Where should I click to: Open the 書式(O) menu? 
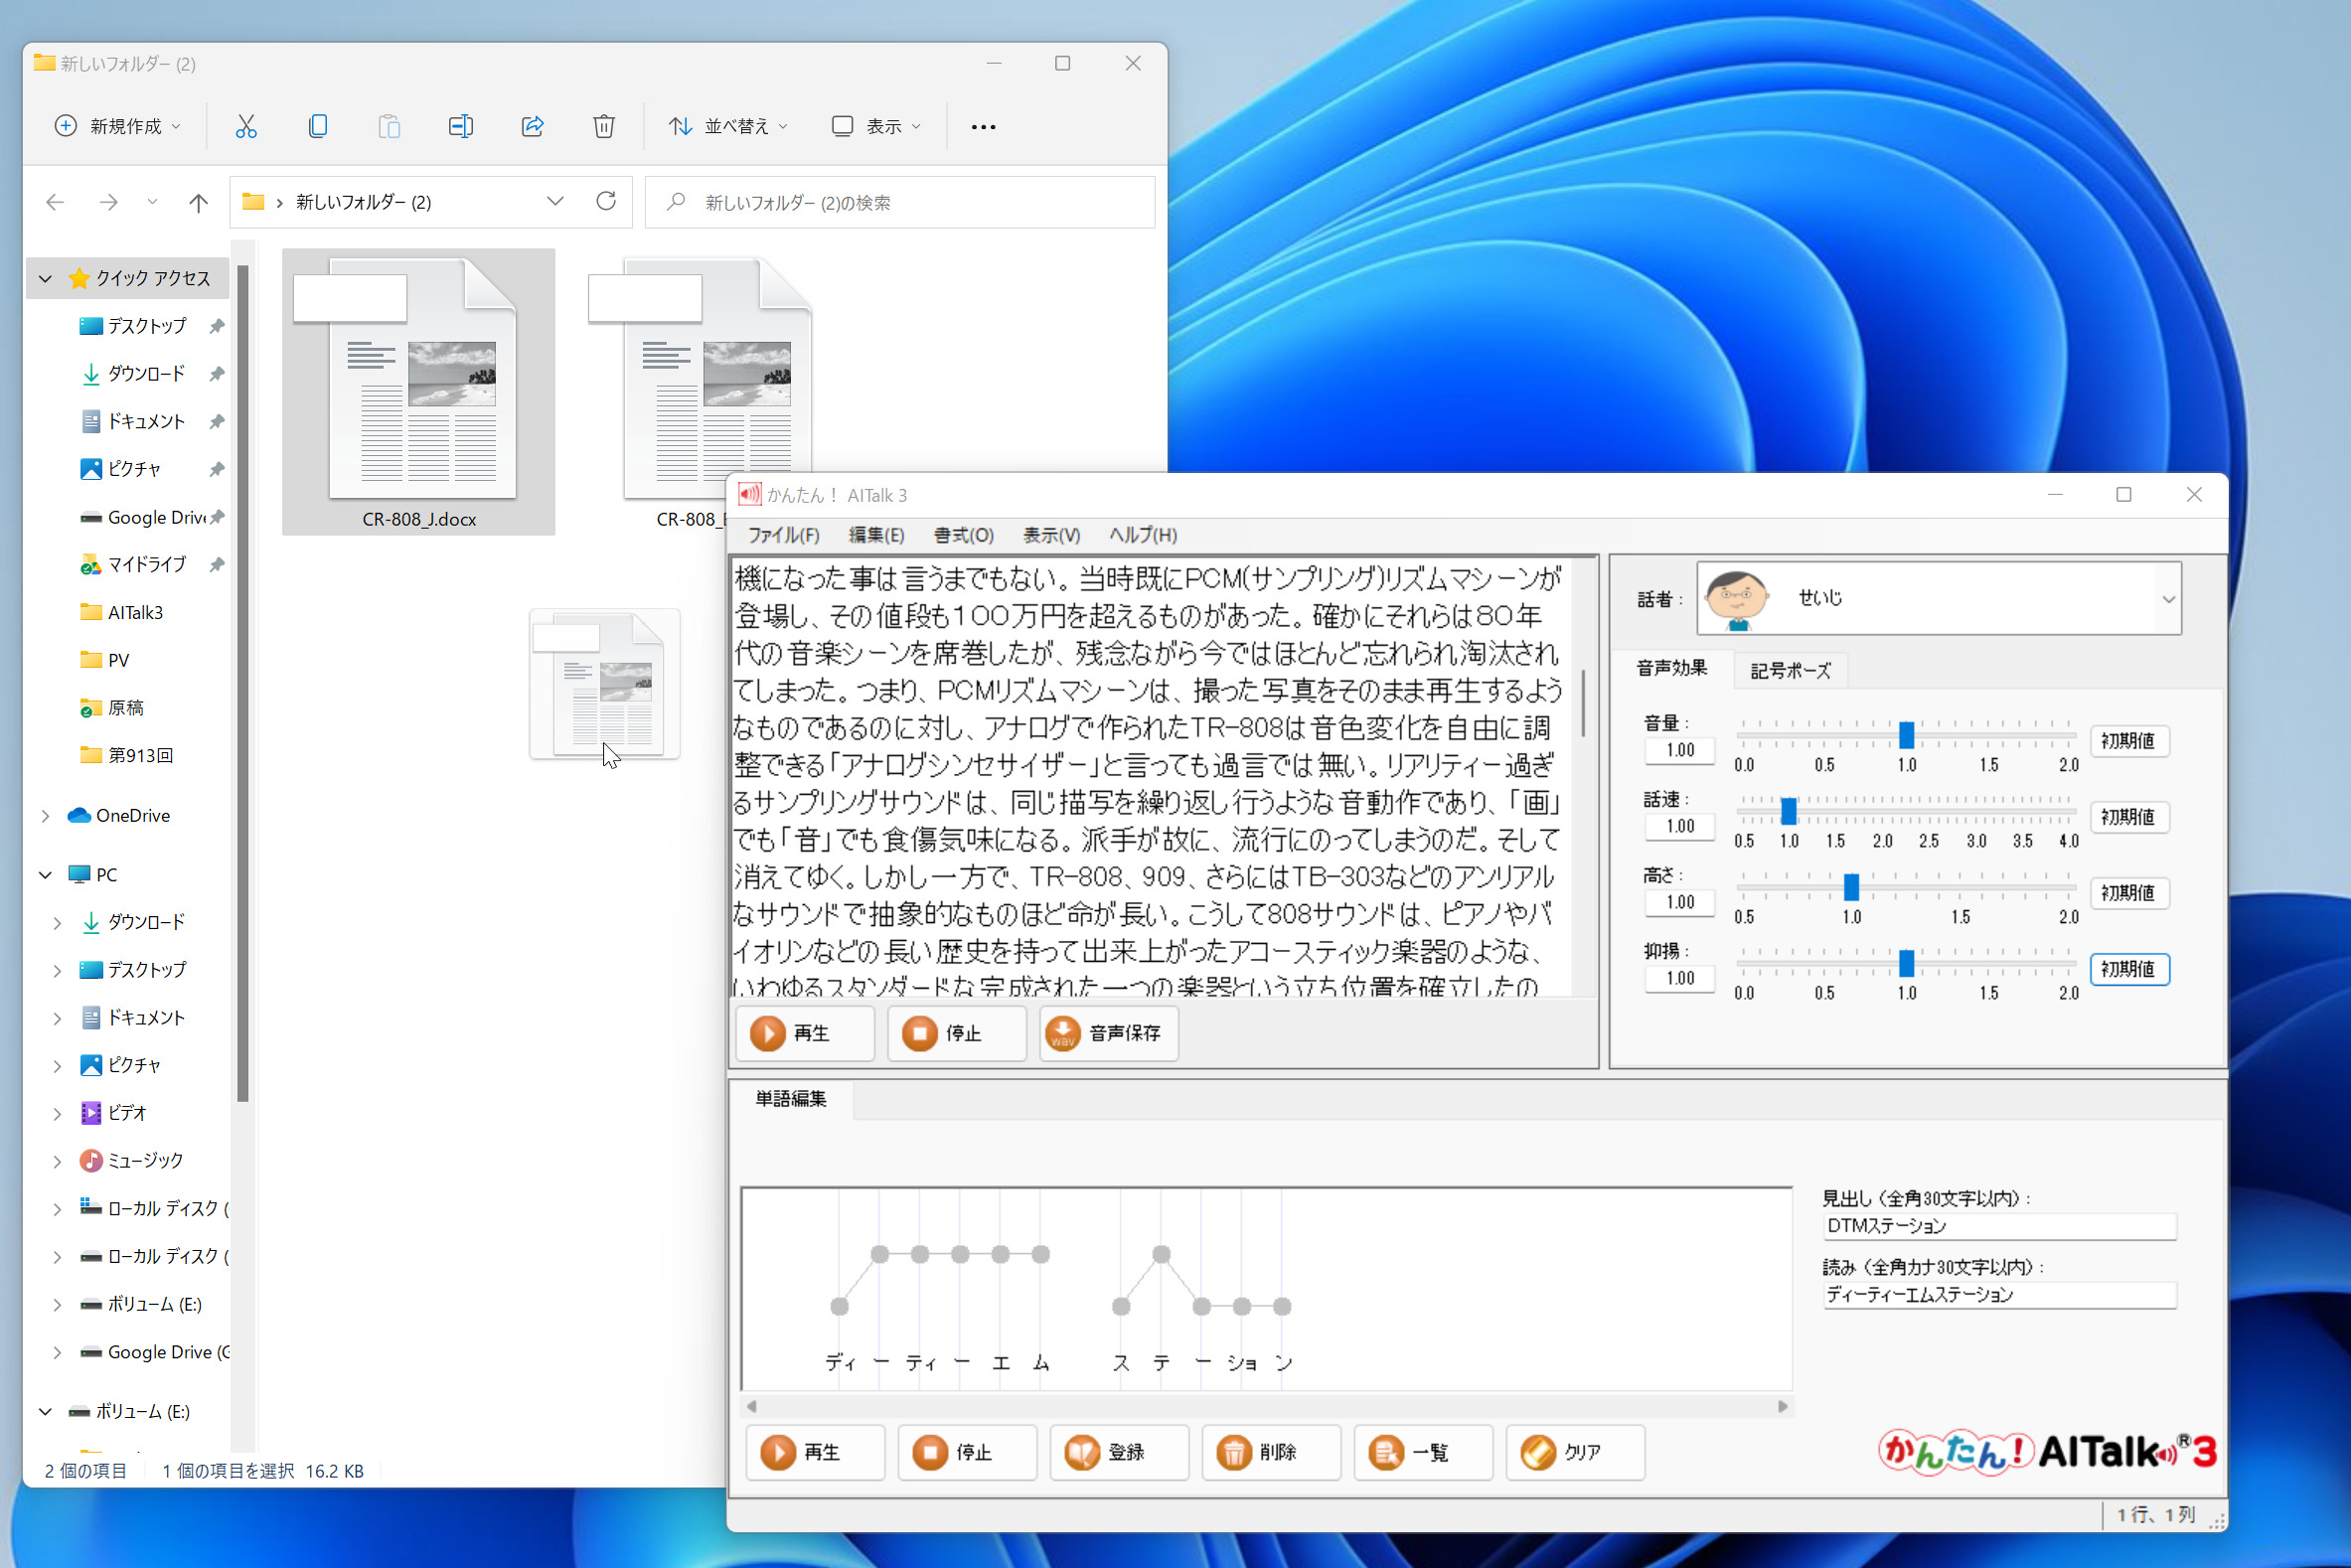963,535
